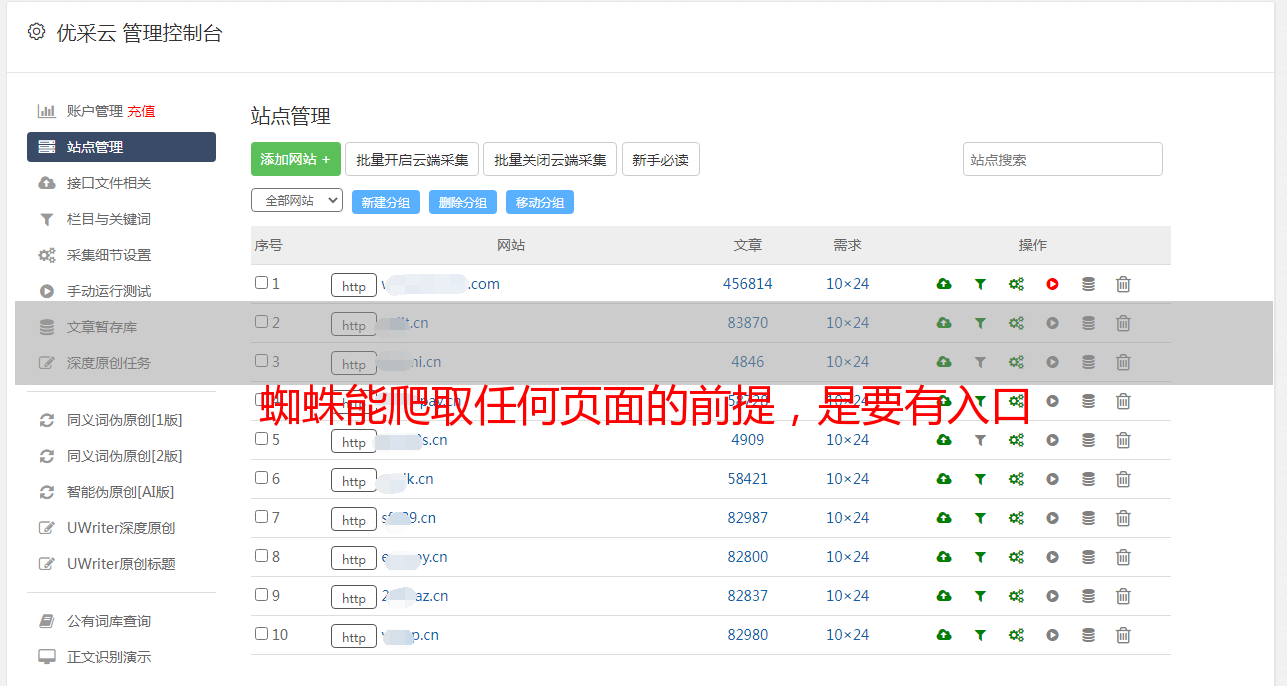
Task: Open the green filter icon in row 8
Action: click(980, 557)
